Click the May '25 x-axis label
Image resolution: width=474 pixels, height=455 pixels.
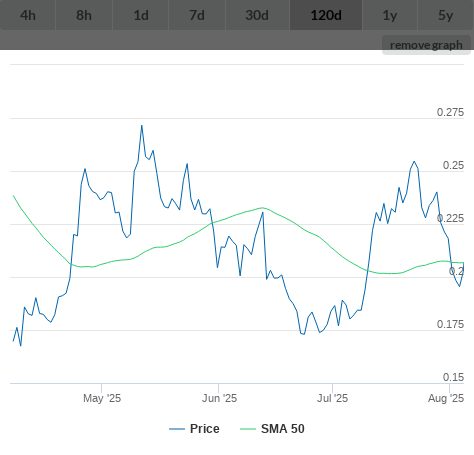[102, 398]
